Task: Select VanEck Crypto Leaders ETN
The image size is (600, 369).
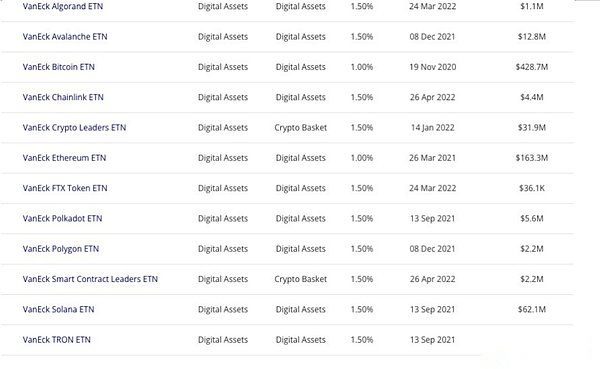Action: click(74, 127)
